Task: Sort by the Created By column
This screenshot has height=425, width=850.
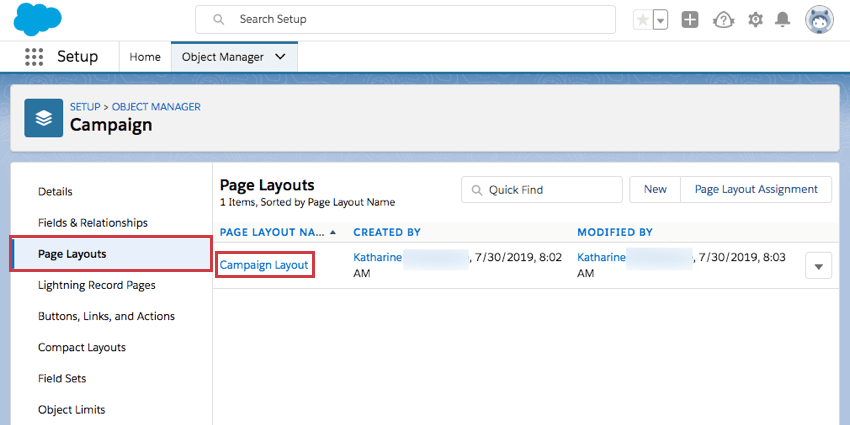Action: [x=387, y=233]
